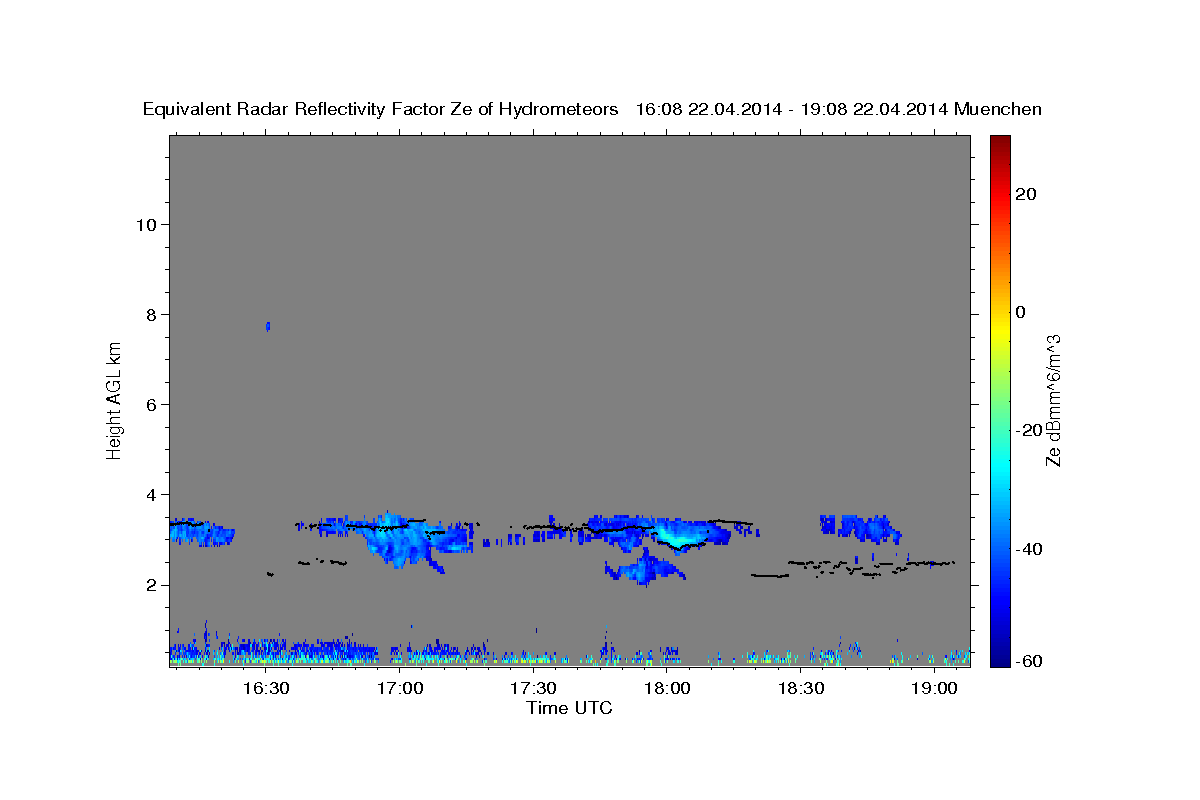Click the height tick label '10'
This screenshot has height=800, width=1200.
tap(145, 224)
